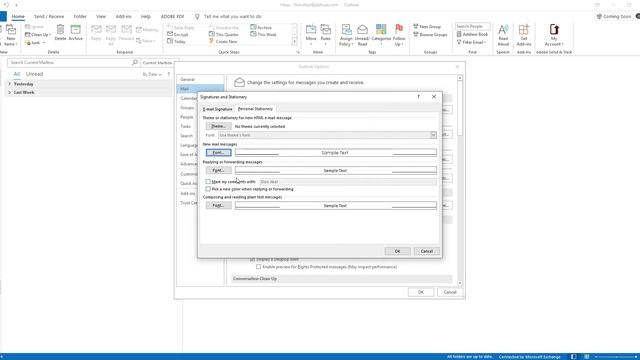Expand the Yesterday mail group
Screen dimensions: 640x360
click(10, 84)
